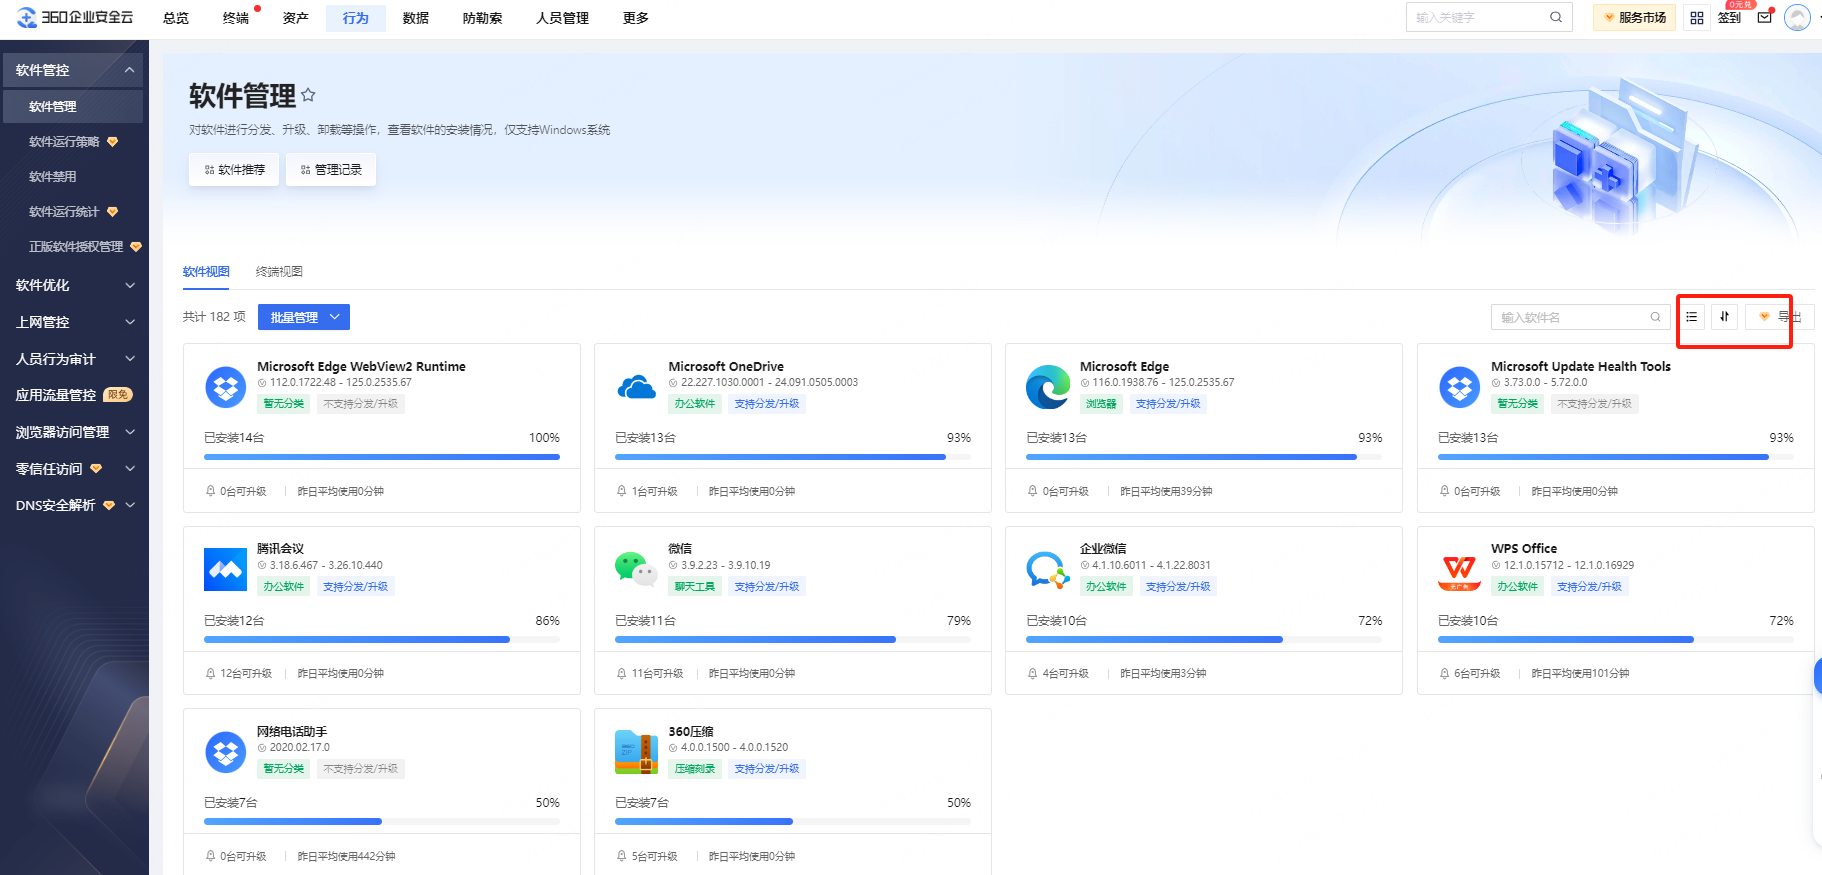This screenshot has width=1822, height=875.
Task: Open the 服务市场 button
Action: click(1634, 18)
